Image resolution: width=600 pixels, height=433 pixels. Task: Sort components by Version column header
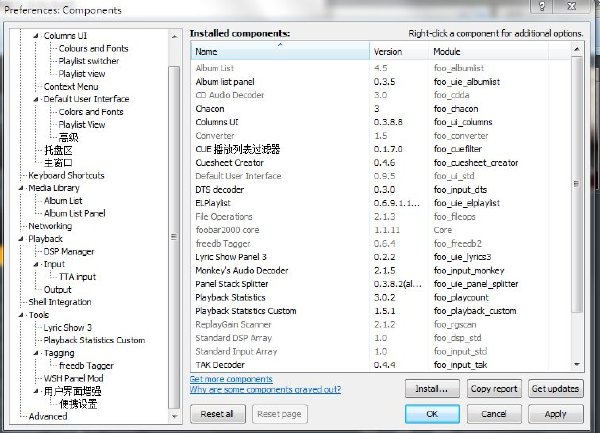pyautogui.click(x=399, y=51)
